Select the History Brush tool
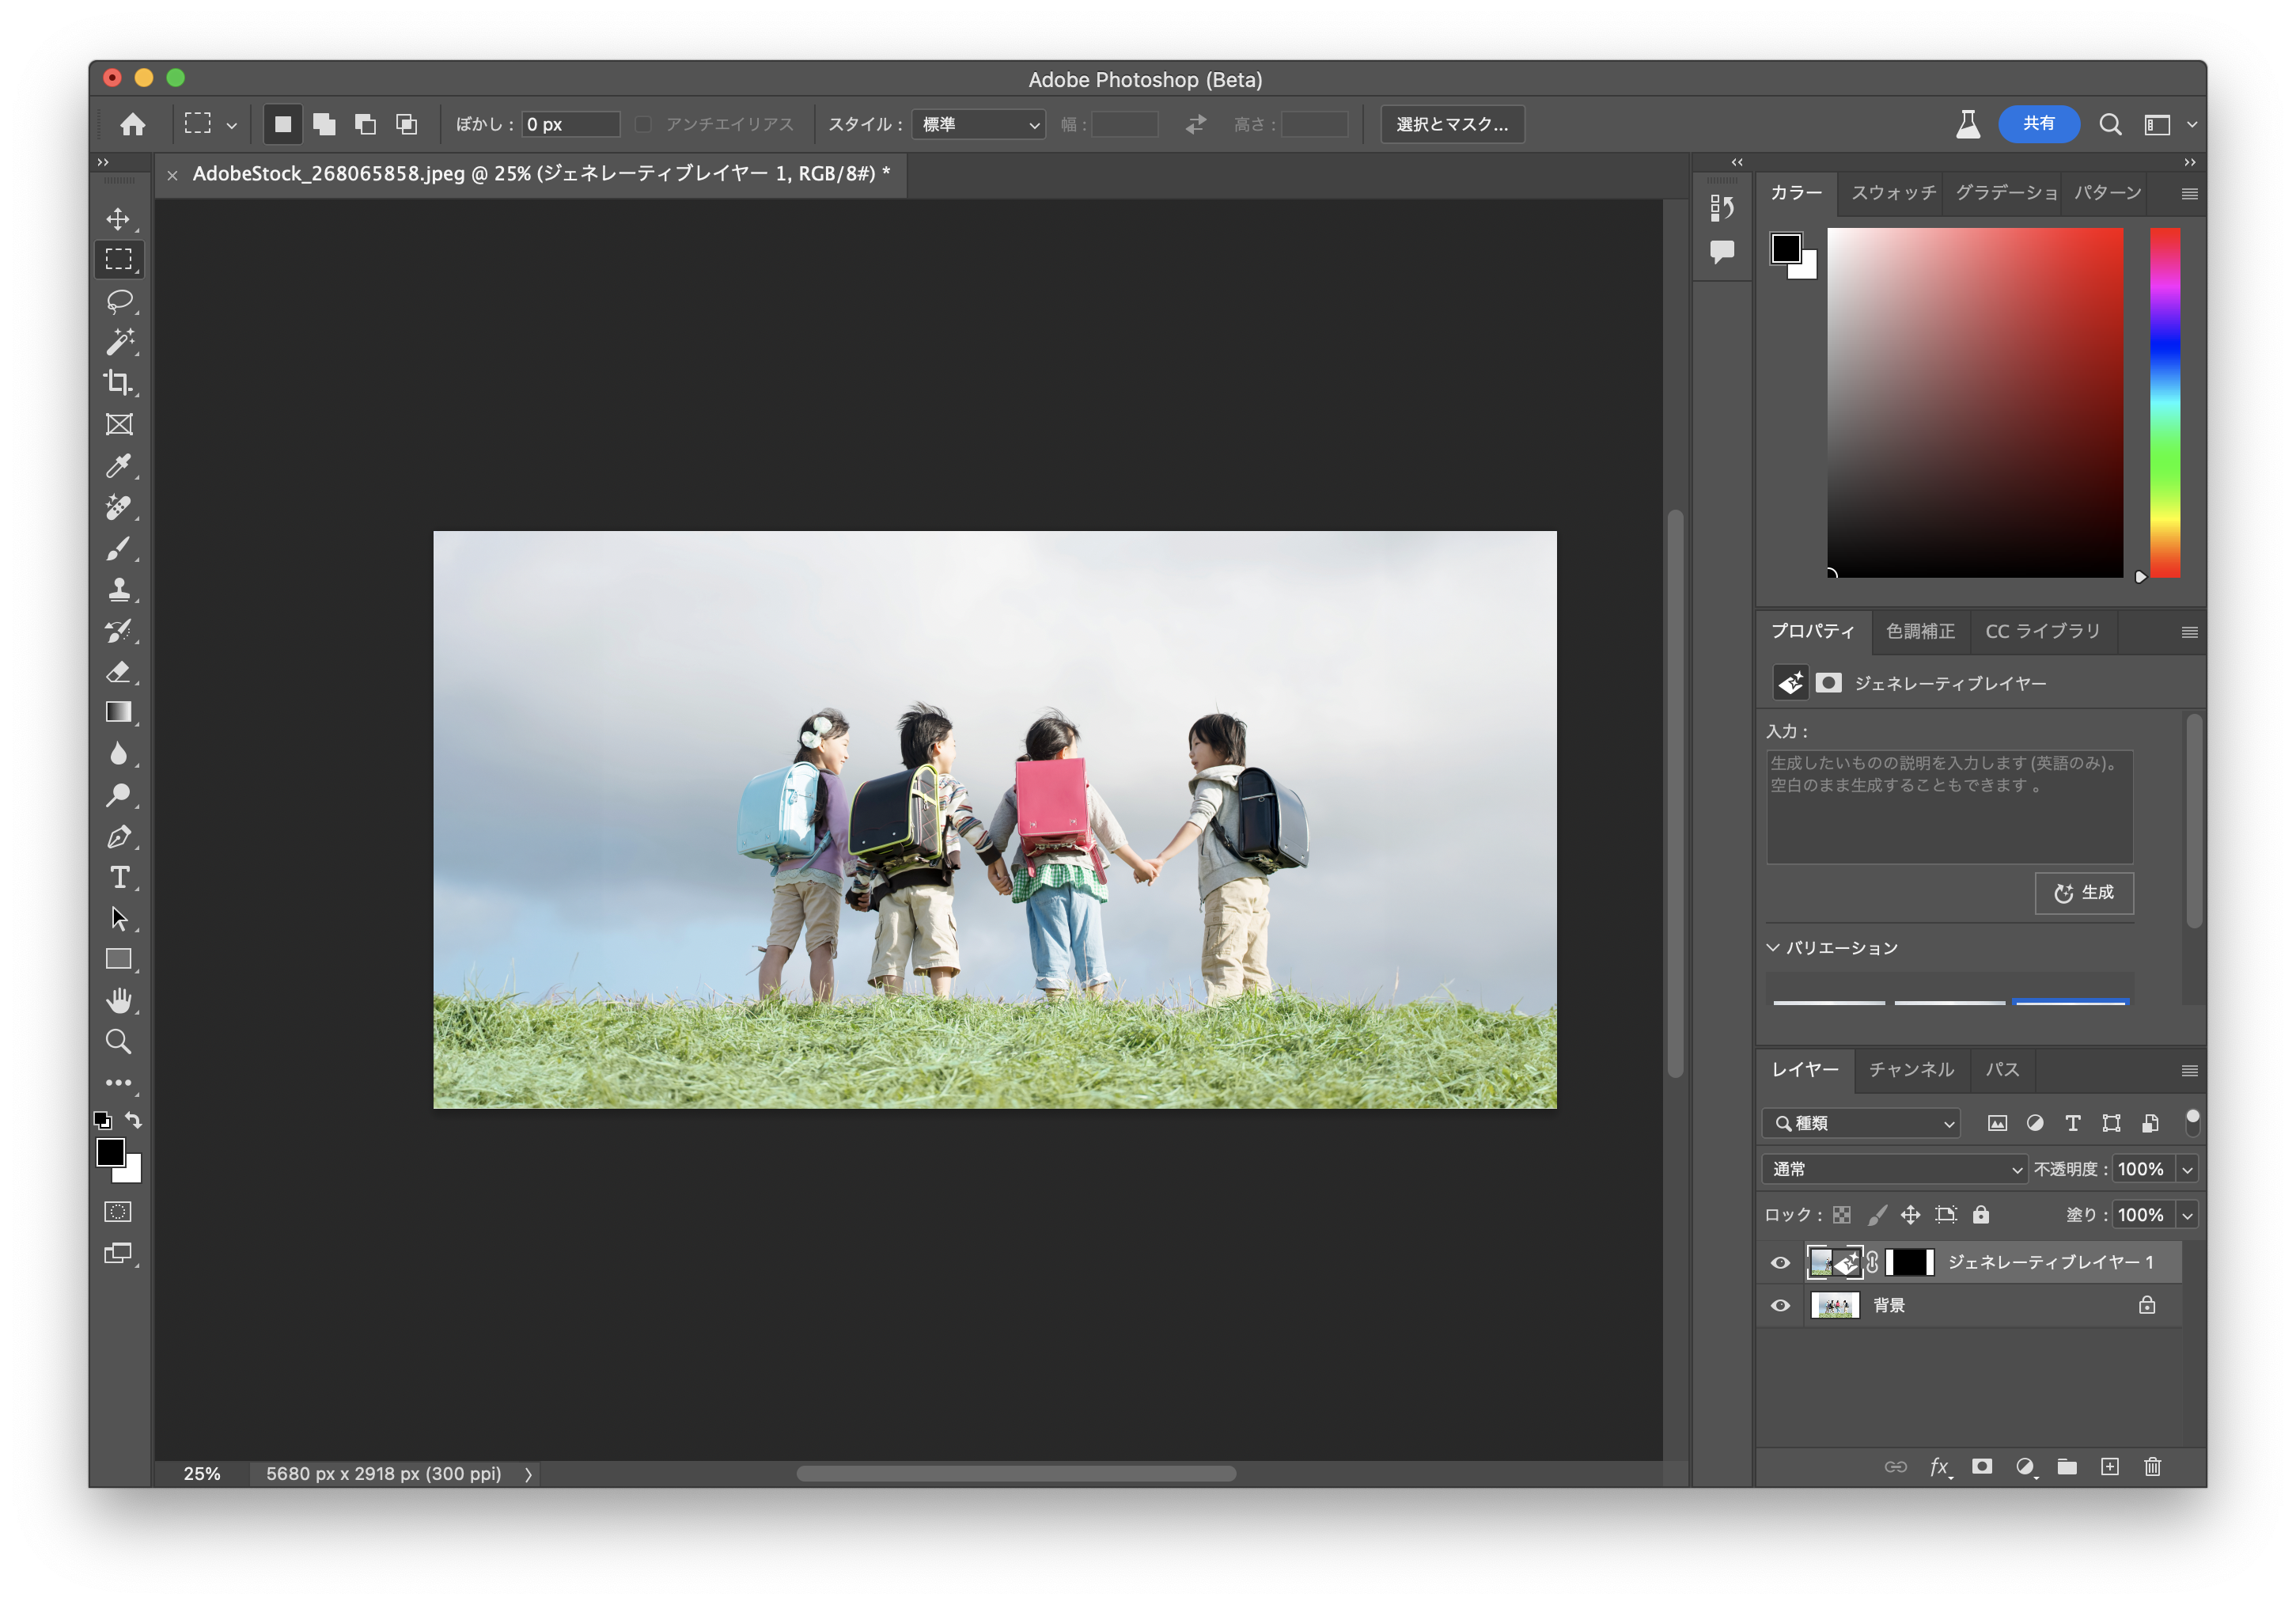This screenshot has width=2296, height=1605. tap(119, 631)
